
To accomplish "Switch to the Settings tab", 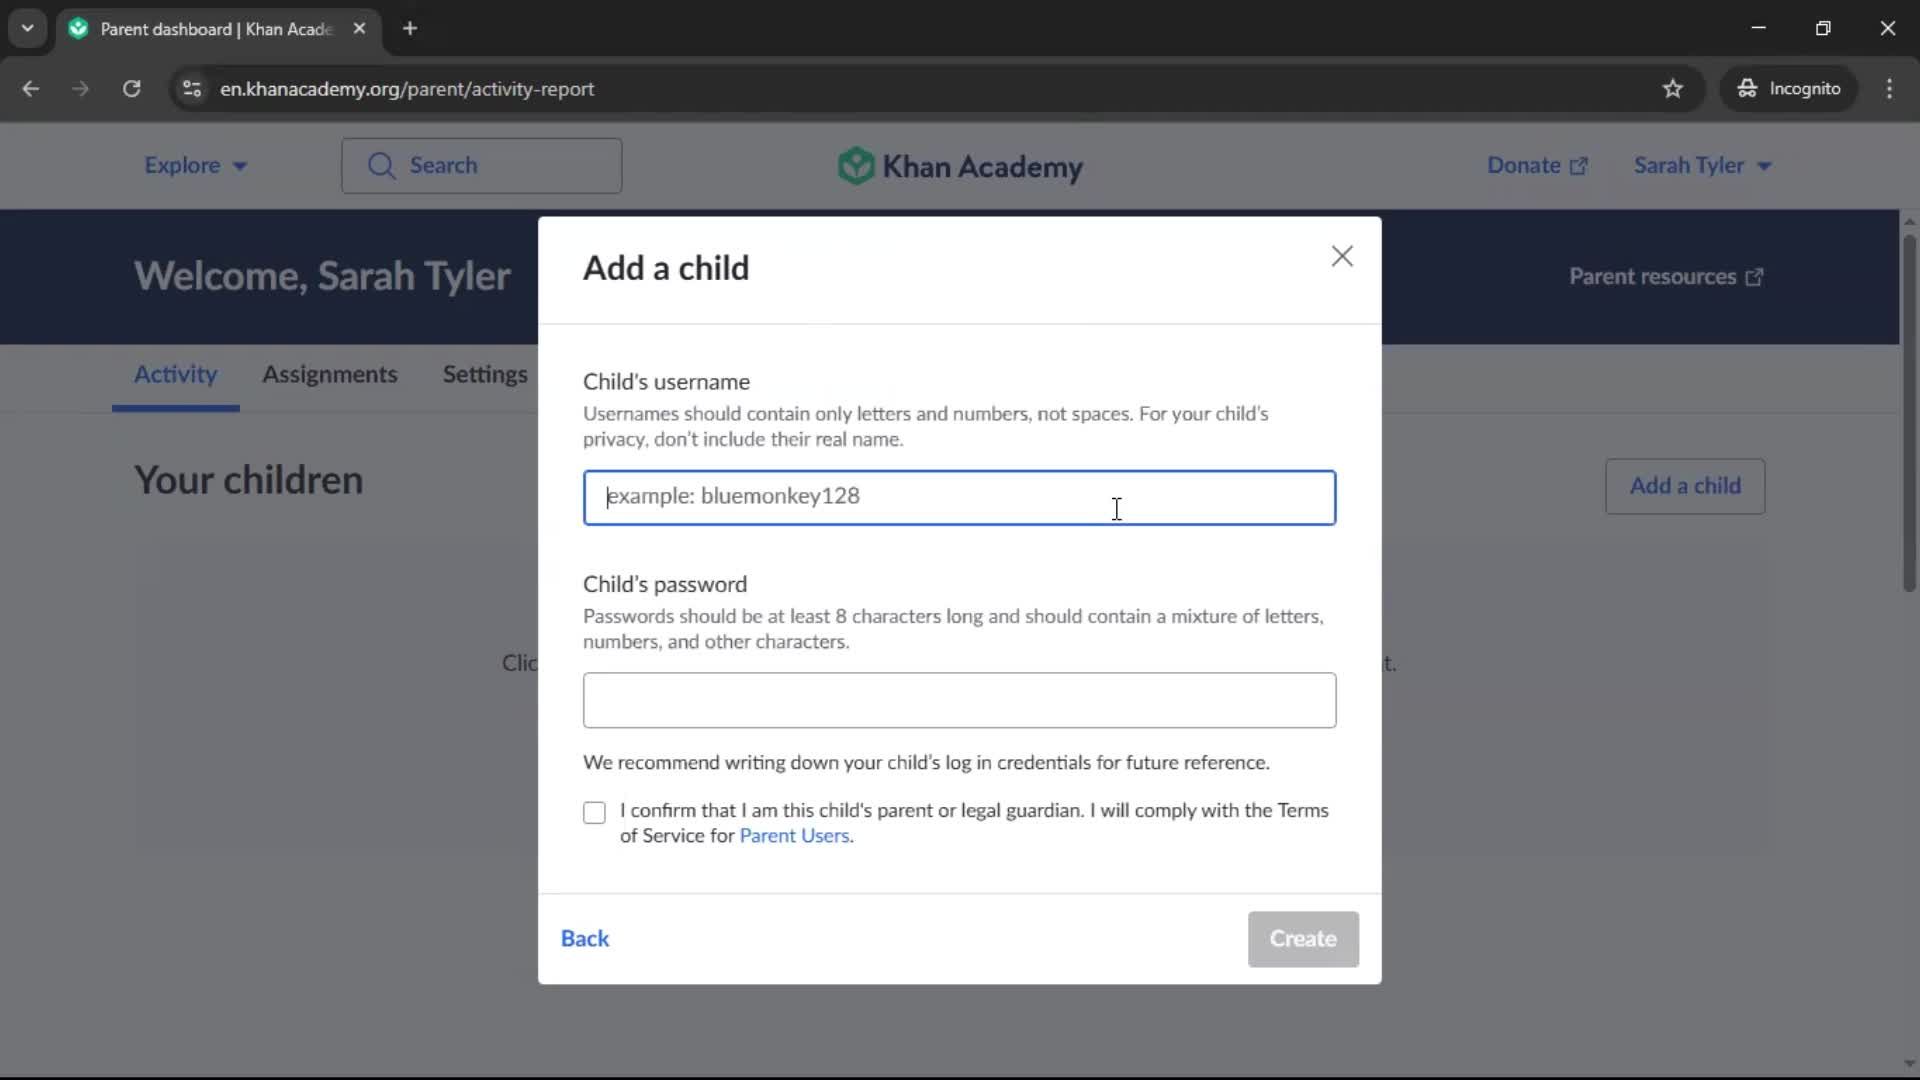I will (485, 374).
